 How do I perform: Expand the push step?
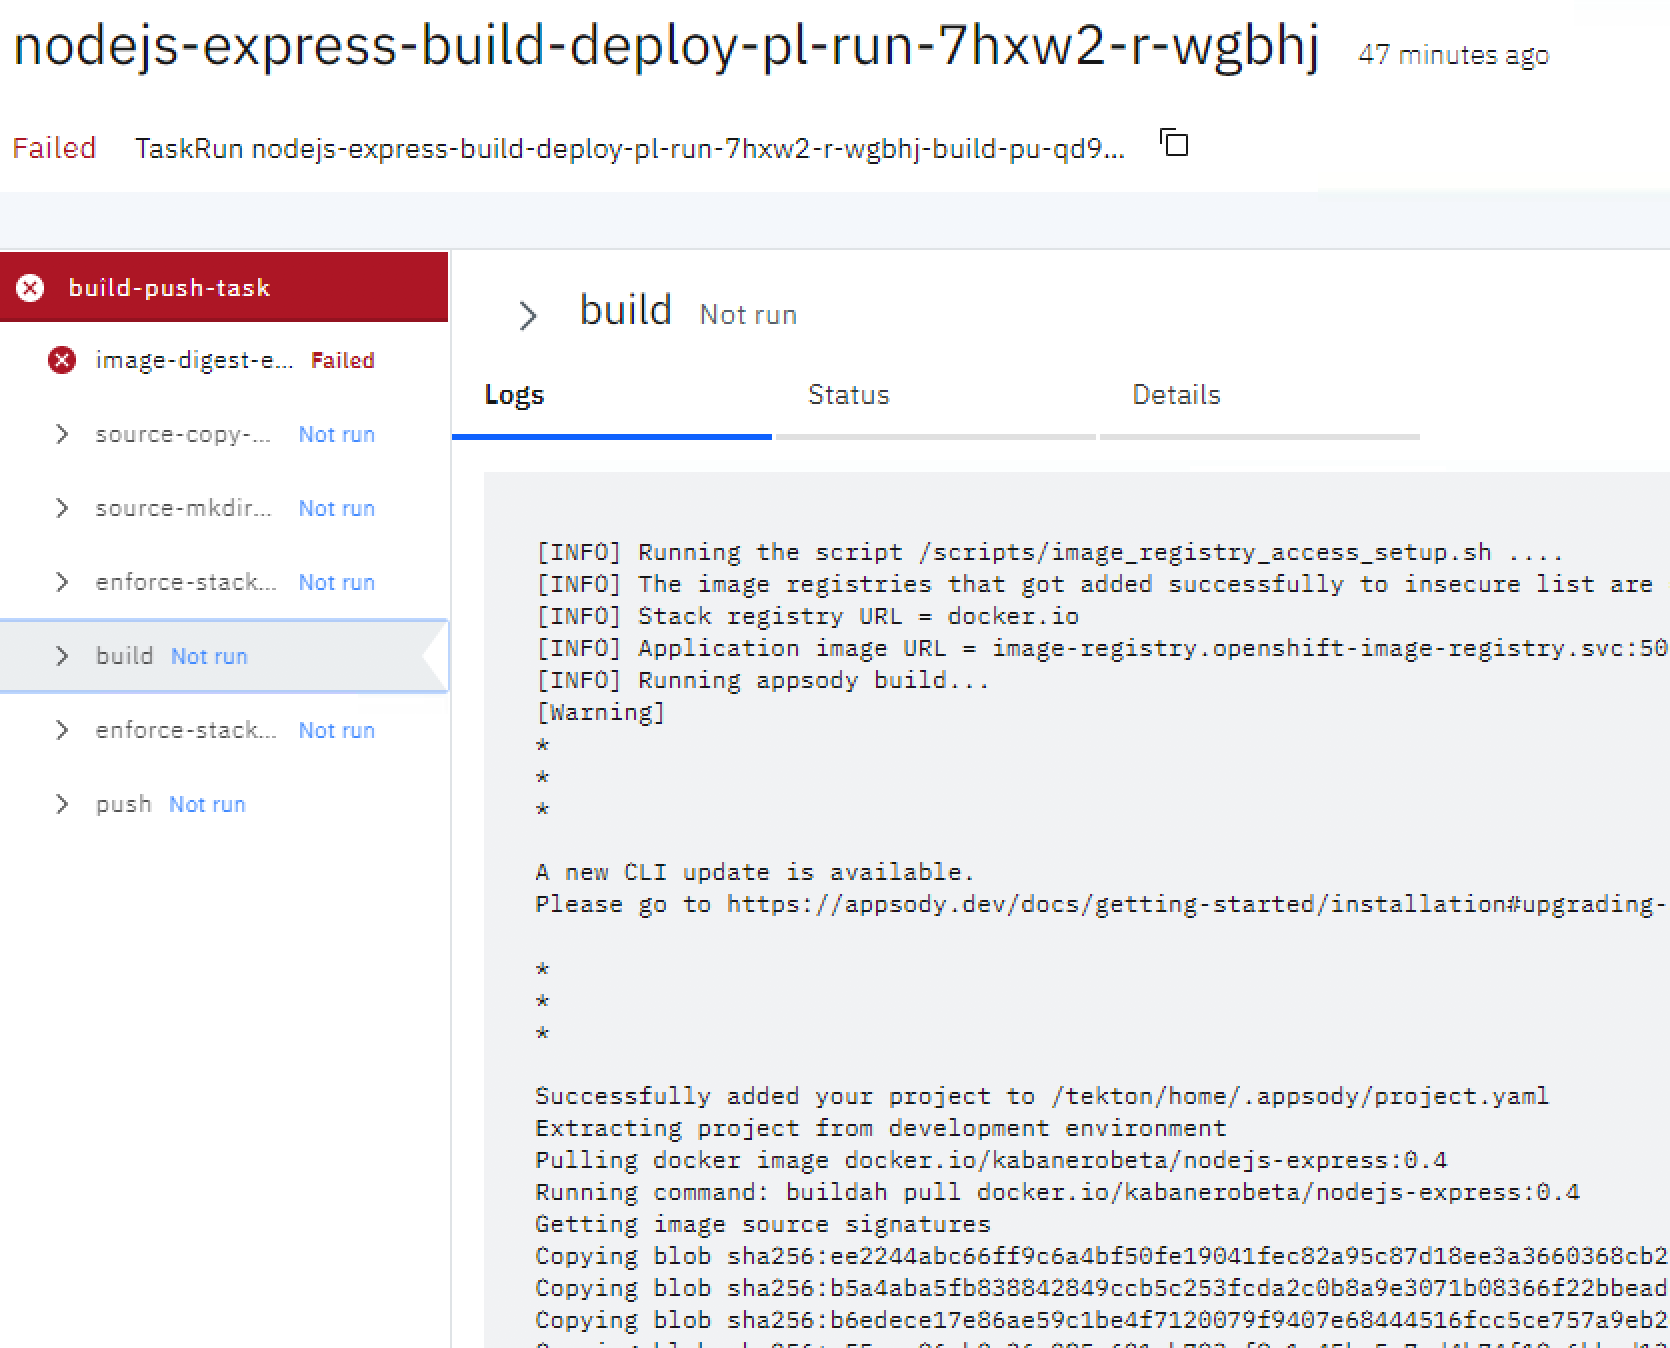click(62, 803)
